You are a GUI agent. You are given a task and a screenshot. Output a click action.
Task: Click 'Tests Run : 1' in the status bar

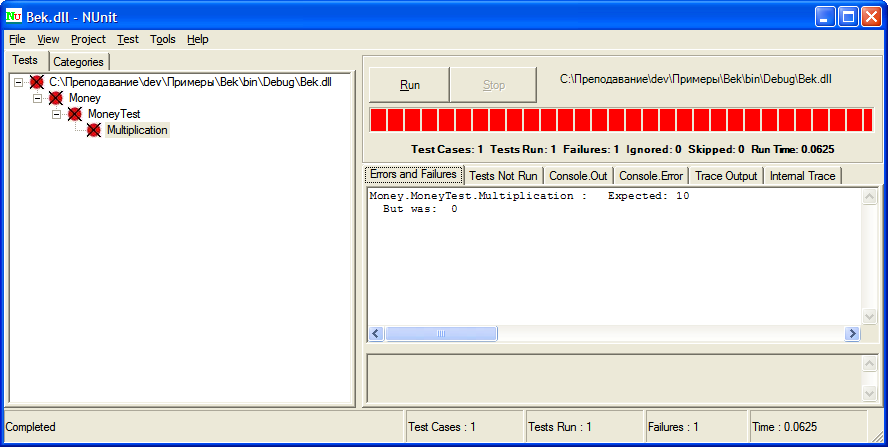[x=560, y=427]
